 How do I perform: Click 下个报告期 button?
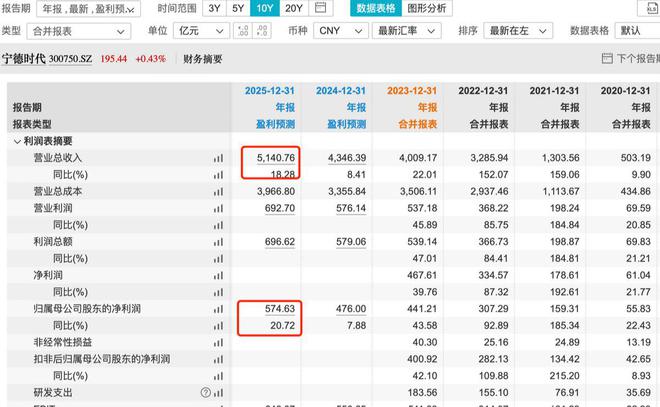[x=638, y=59]
